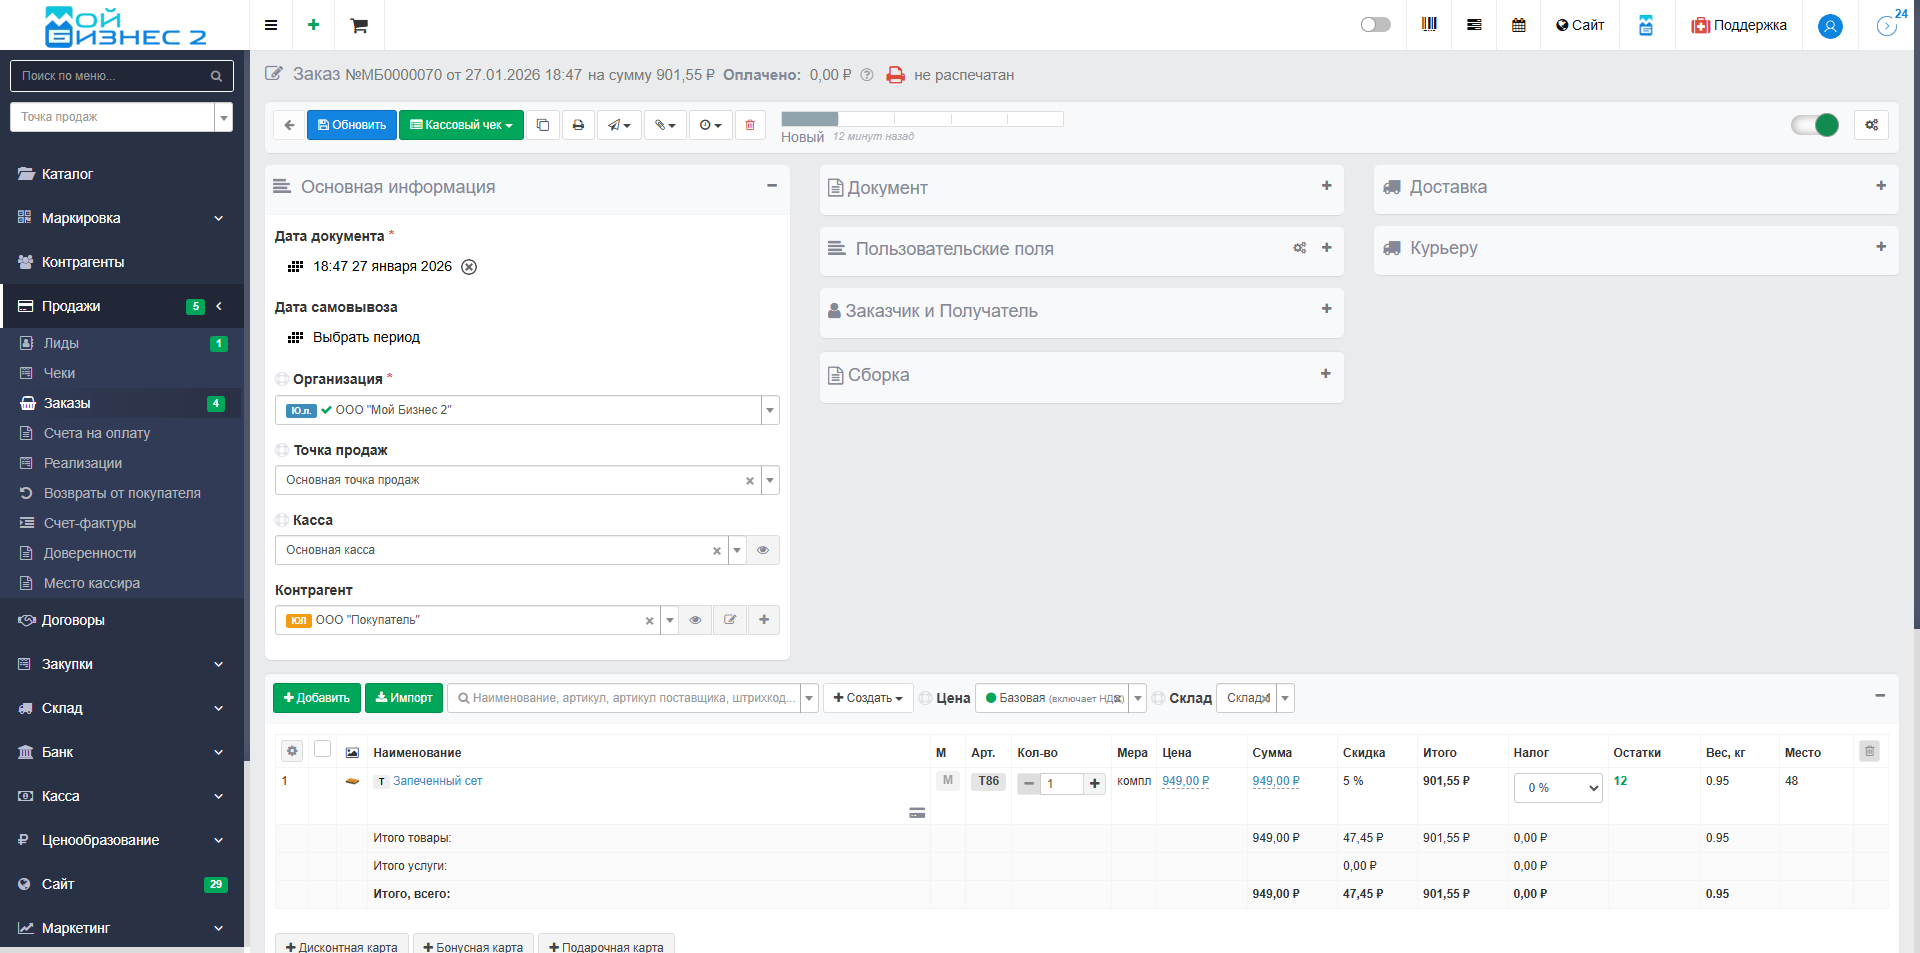
Task: Copy the order using duplicate icon
Action: (543, 125)
